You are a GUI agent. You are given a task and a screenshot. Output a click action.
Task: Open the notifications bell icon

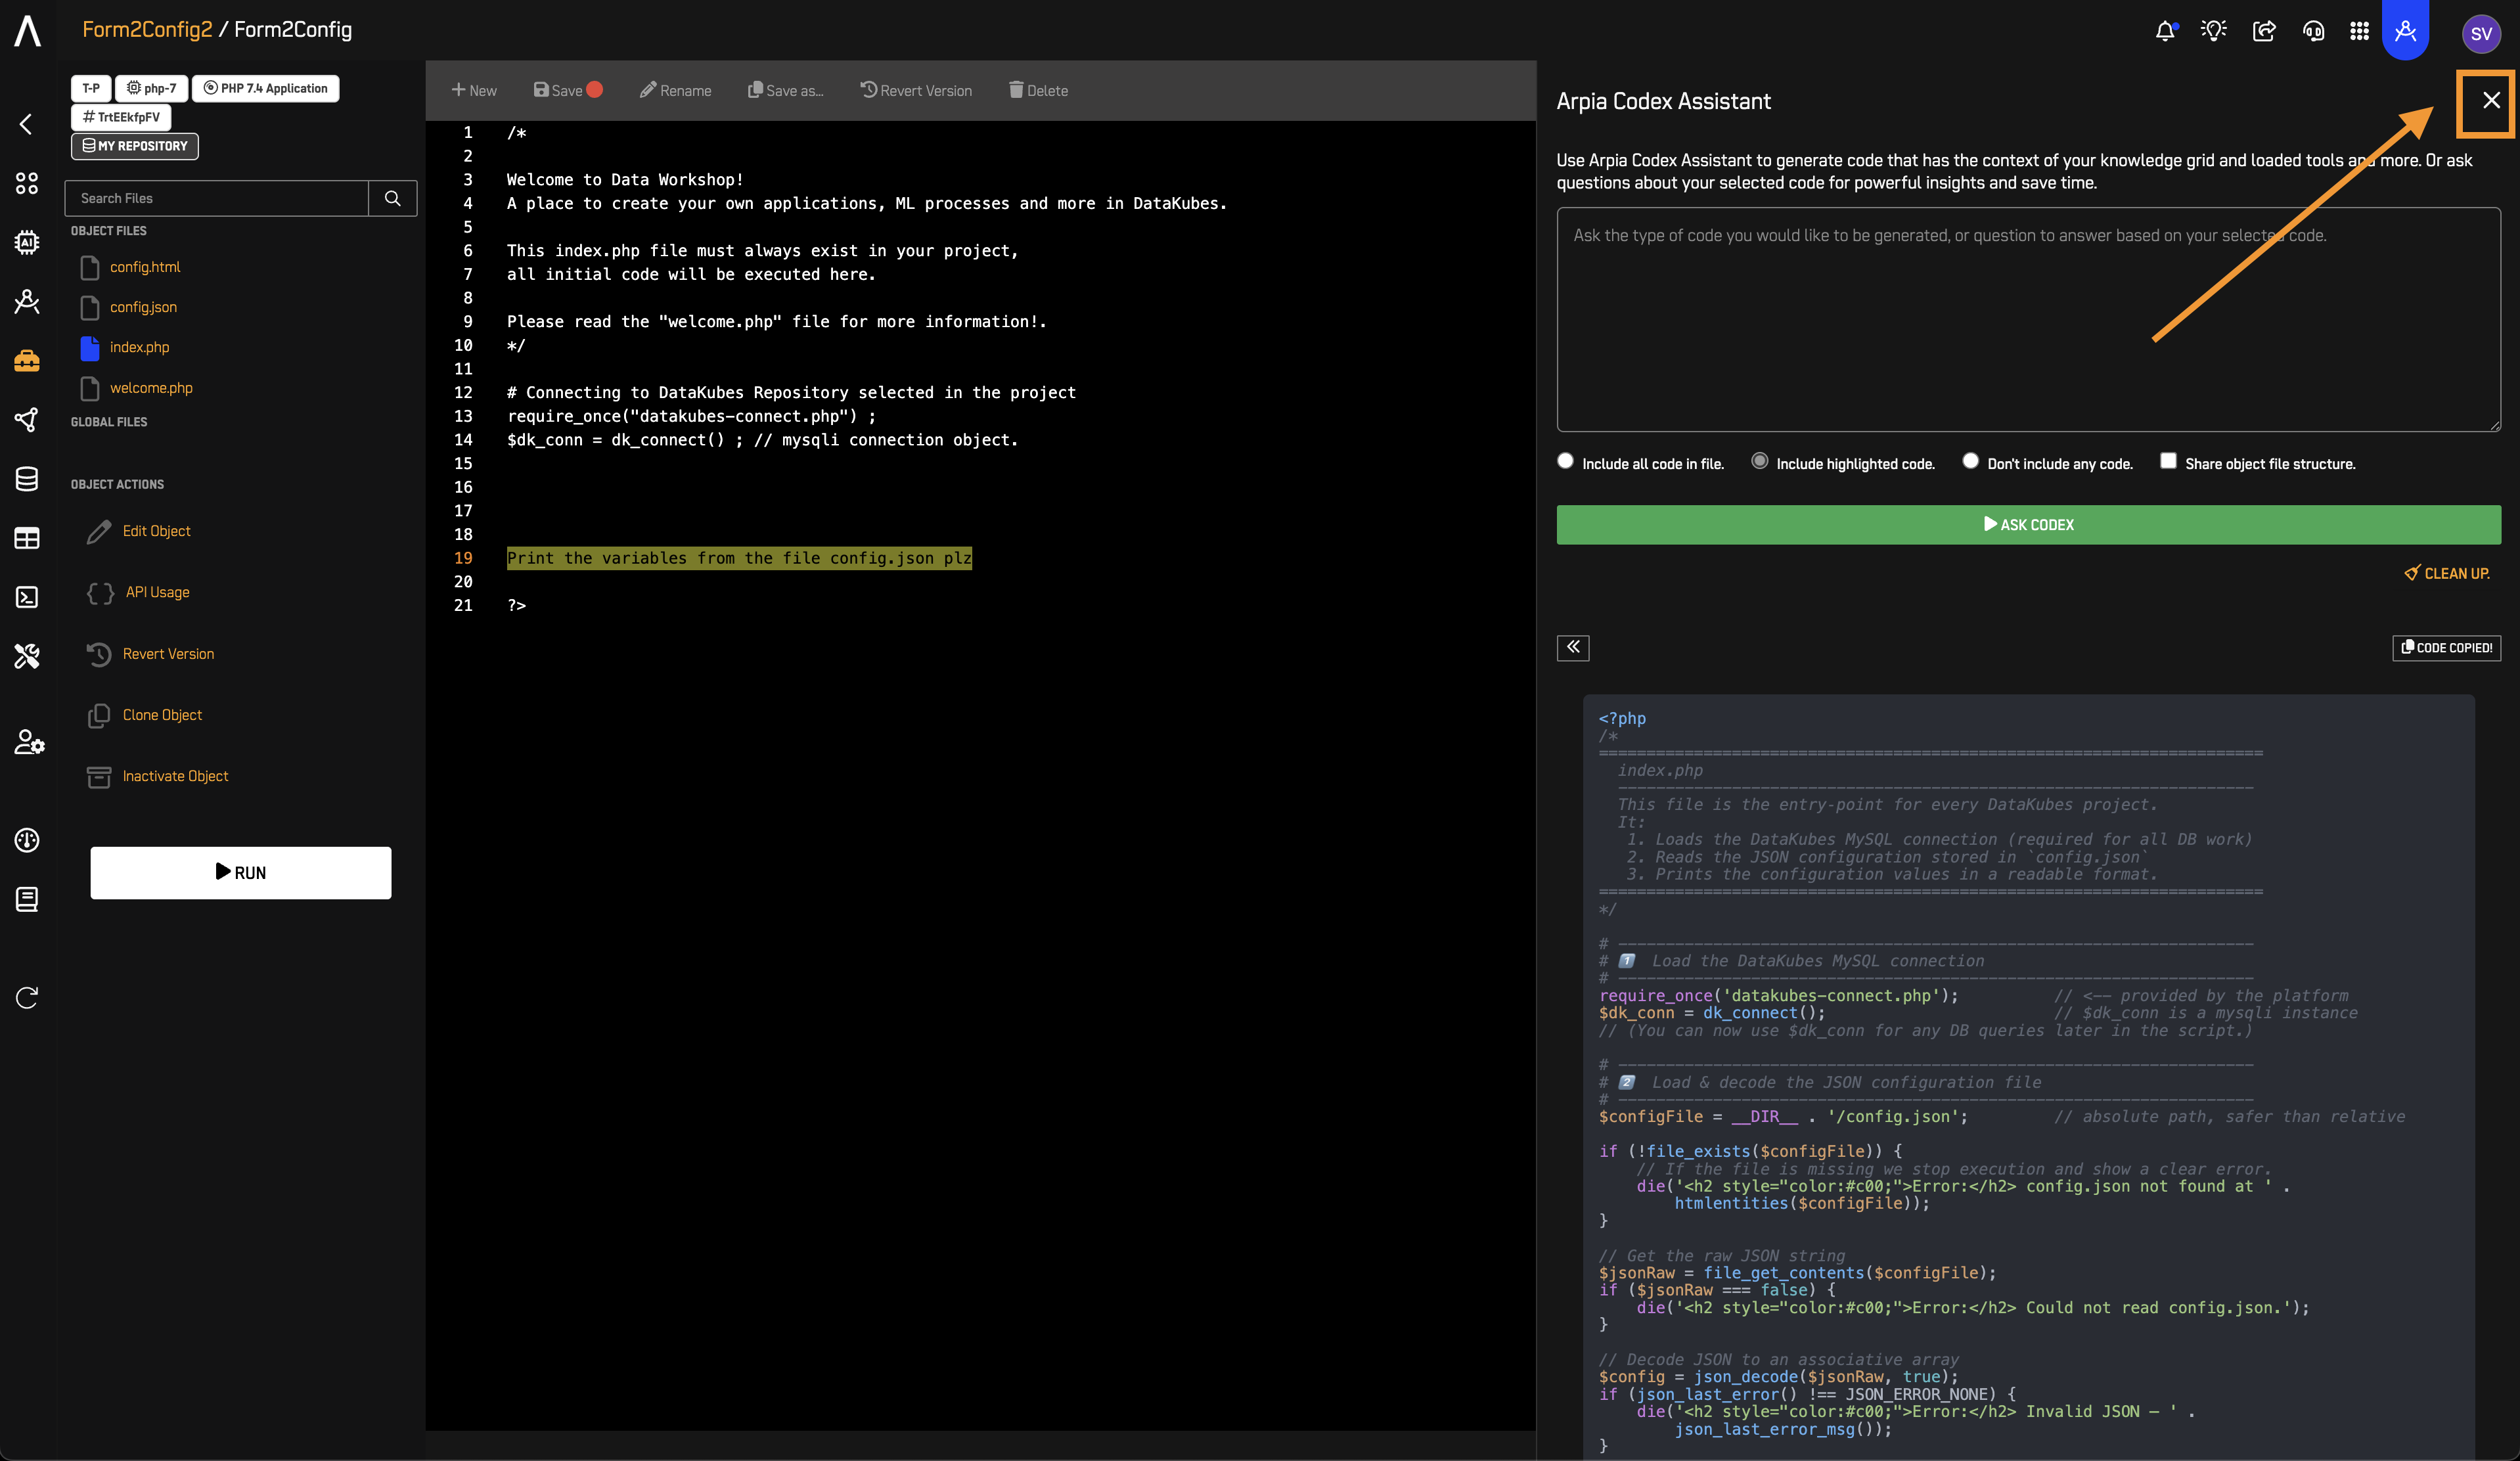click(2165, 31)
